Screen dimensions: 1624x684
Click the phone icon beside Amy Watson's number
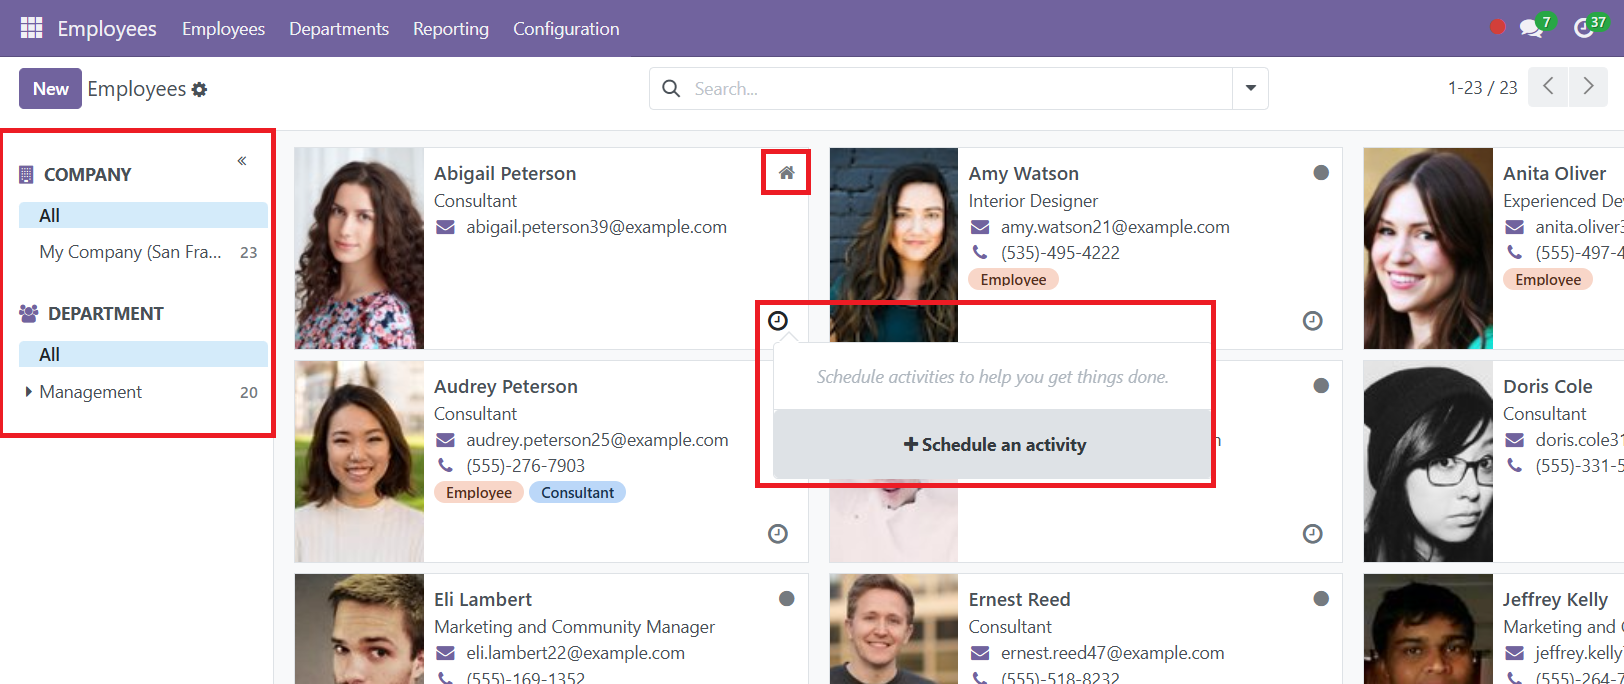click(980, 253)
